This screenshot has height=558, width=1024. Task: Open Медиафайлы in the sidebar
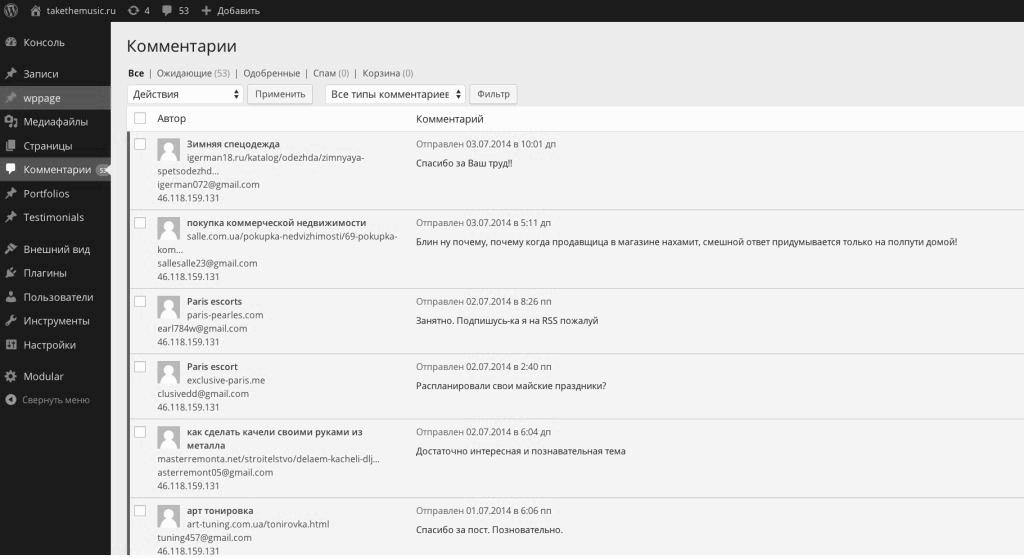pos(55,122)
